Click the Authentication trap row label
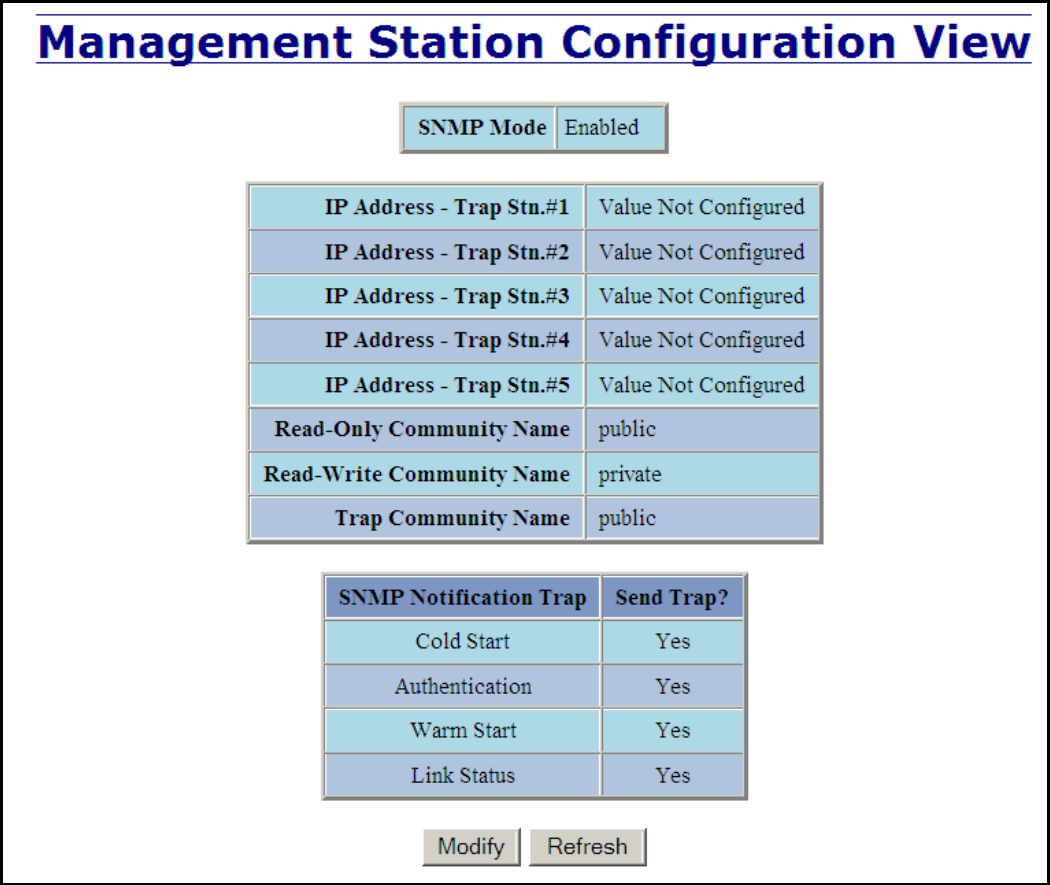 [463, 686]
